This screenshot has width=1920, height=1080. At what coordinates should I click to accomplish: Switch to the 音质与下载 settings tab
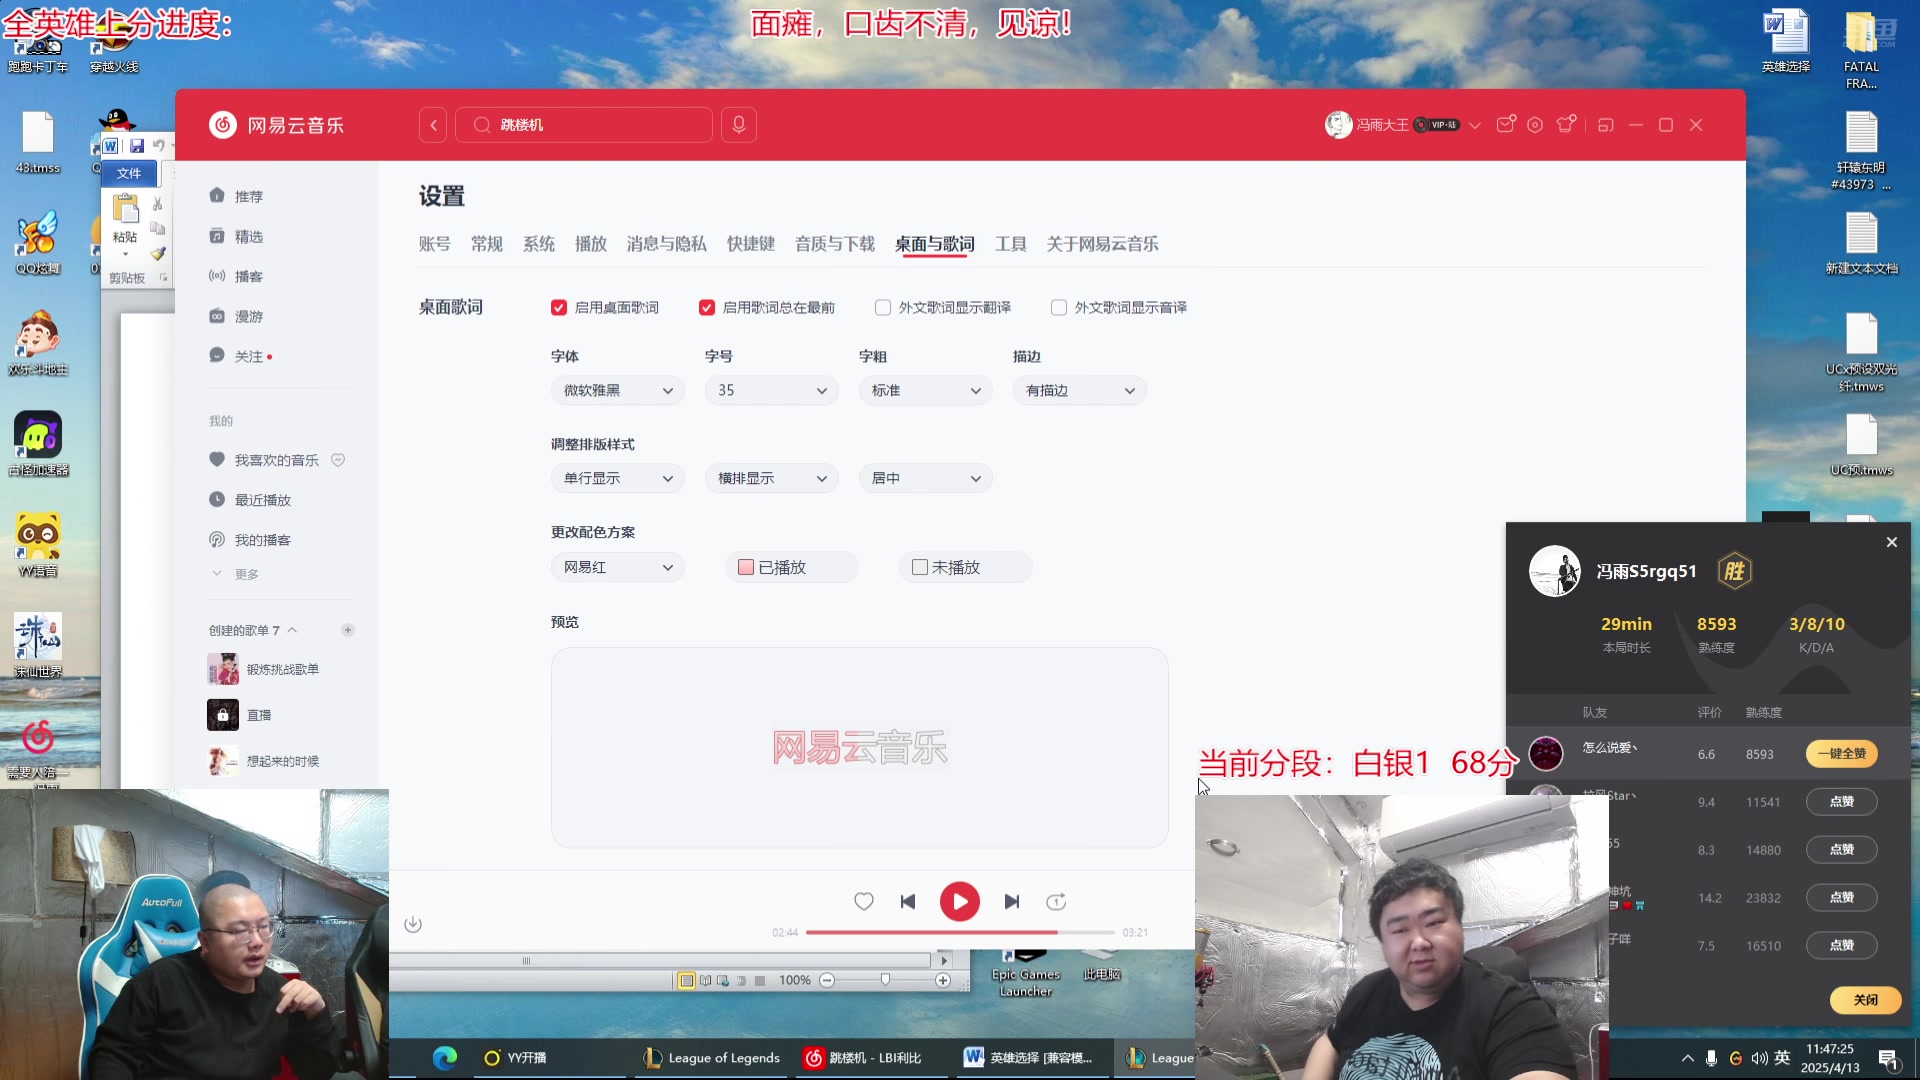tap(834, 244)
